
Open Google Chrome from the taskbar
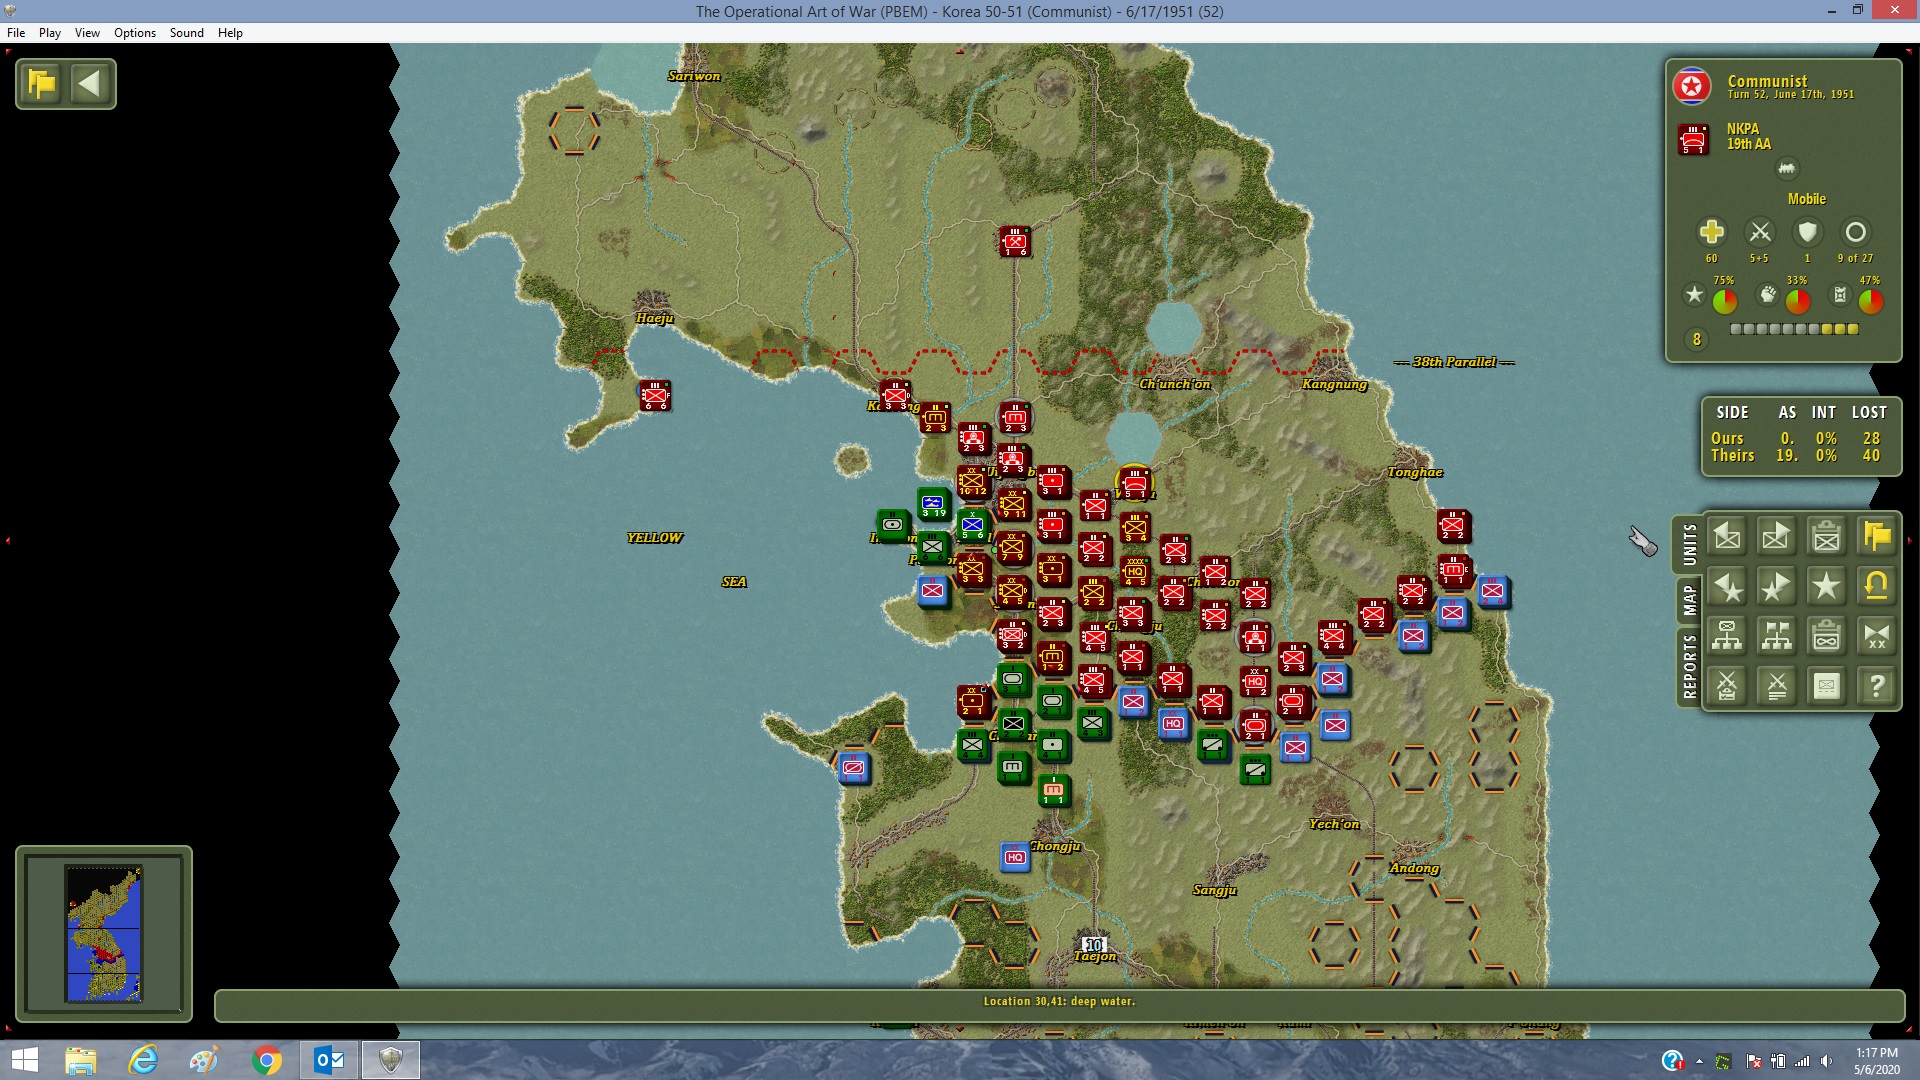tap(267, 1060)
